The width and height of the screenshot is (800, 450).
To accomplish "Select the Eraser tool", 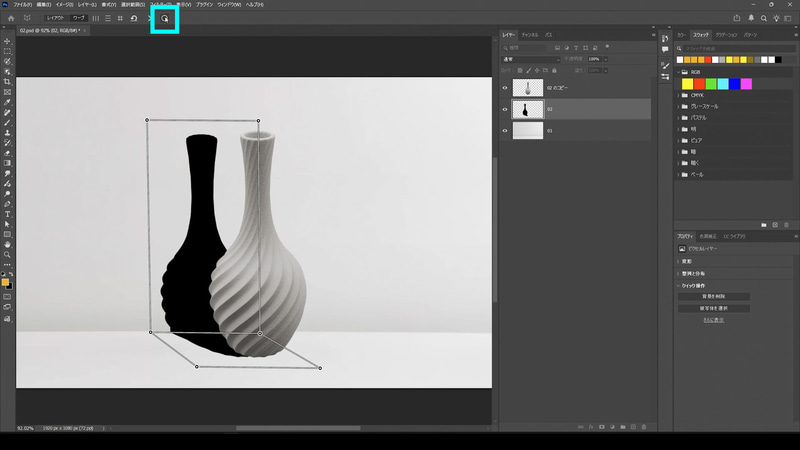I will tap(7, 153).
